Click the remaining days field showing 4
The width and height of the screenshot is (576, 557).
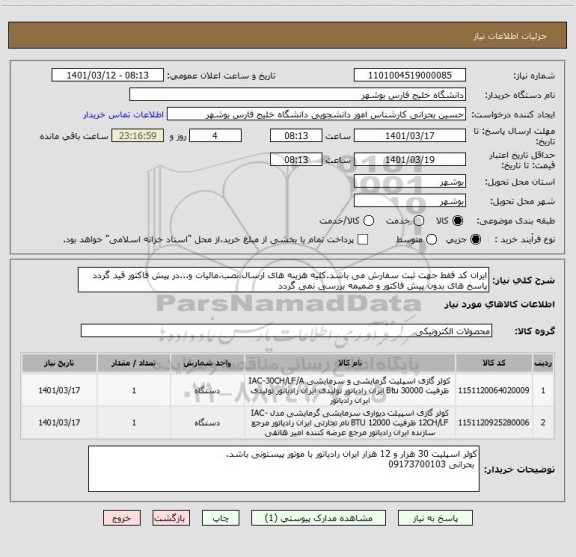(x=215, y=136)
